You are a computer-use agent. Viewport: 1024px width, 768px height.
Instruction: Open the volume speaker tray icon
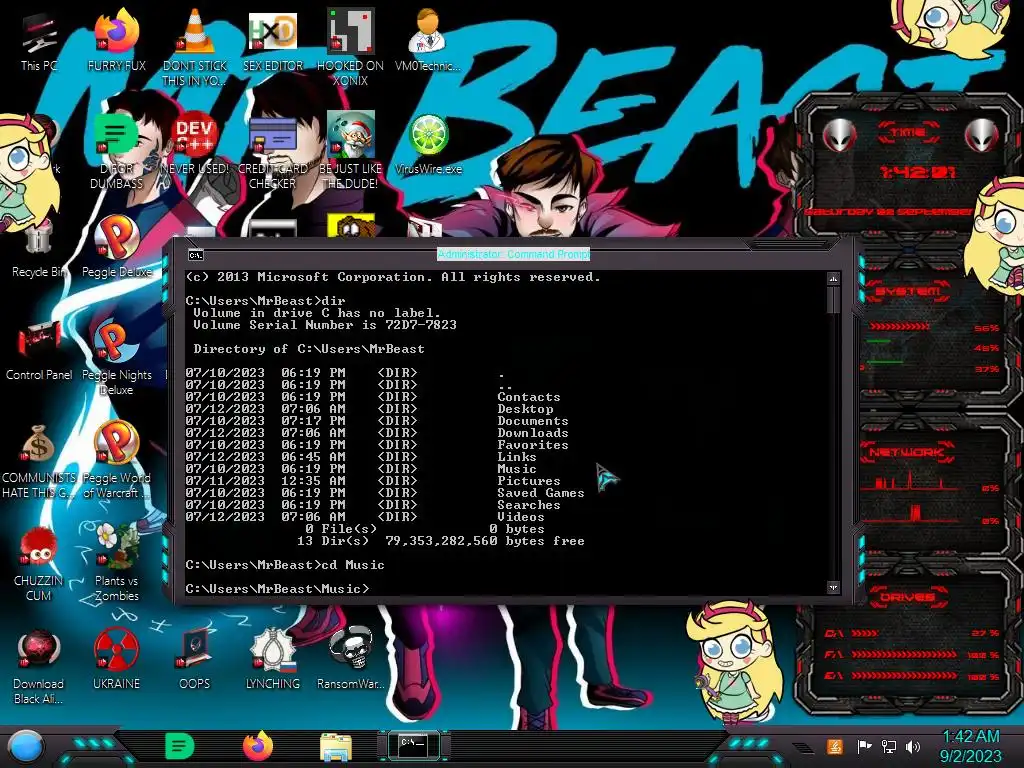coord(913,746)
